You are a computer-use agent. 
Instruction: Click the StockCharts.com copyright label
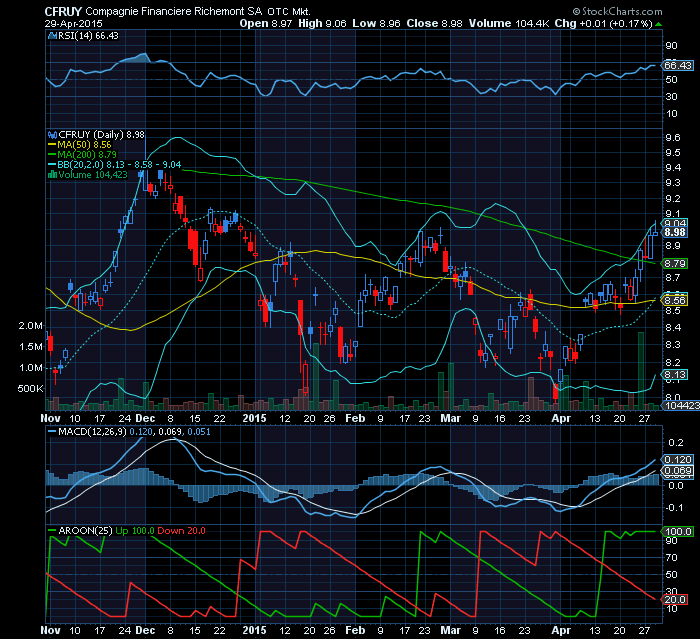(618, 12)
